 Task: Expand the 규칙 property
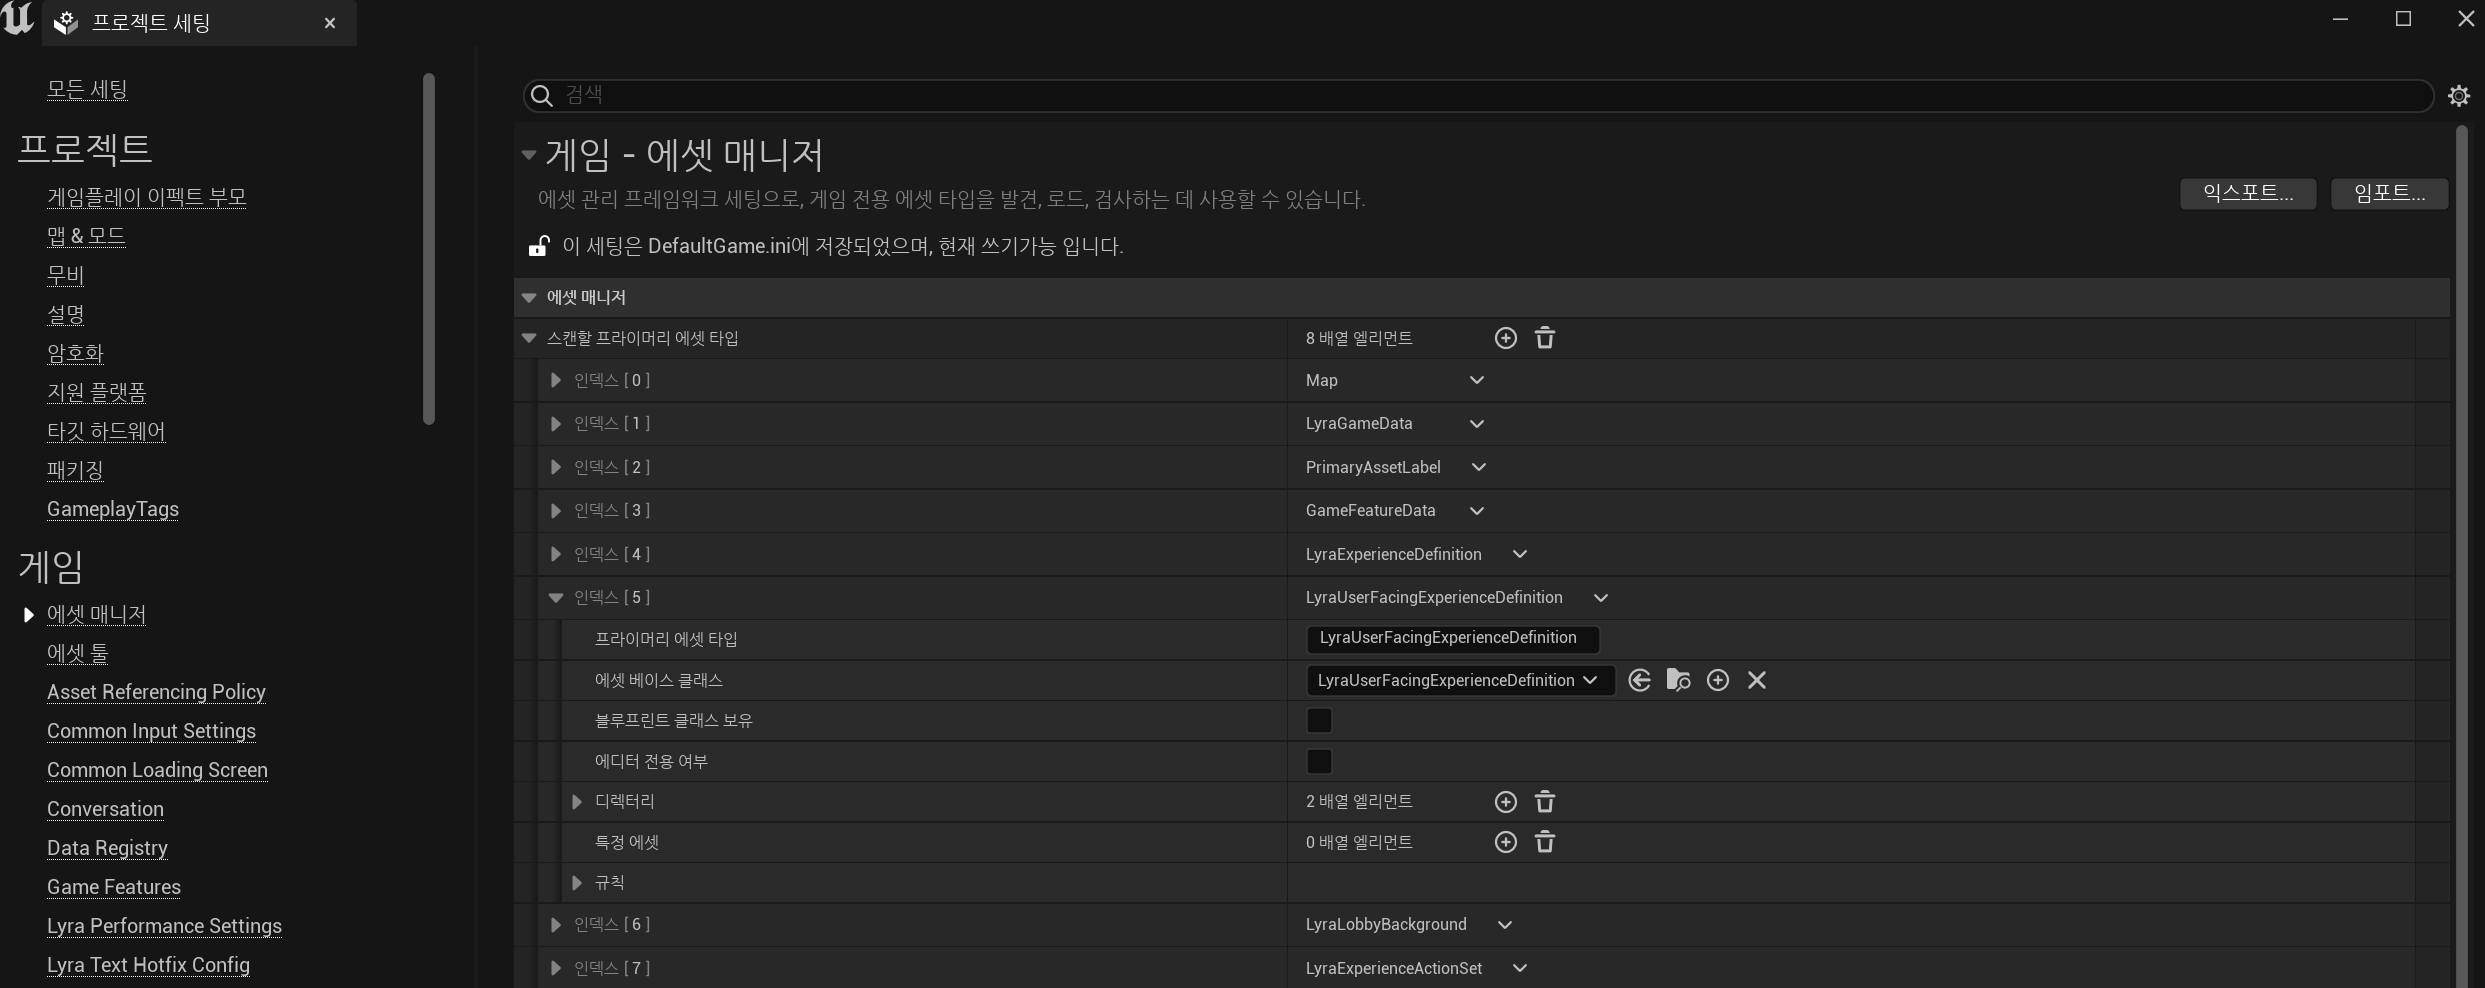click(577, 883)
